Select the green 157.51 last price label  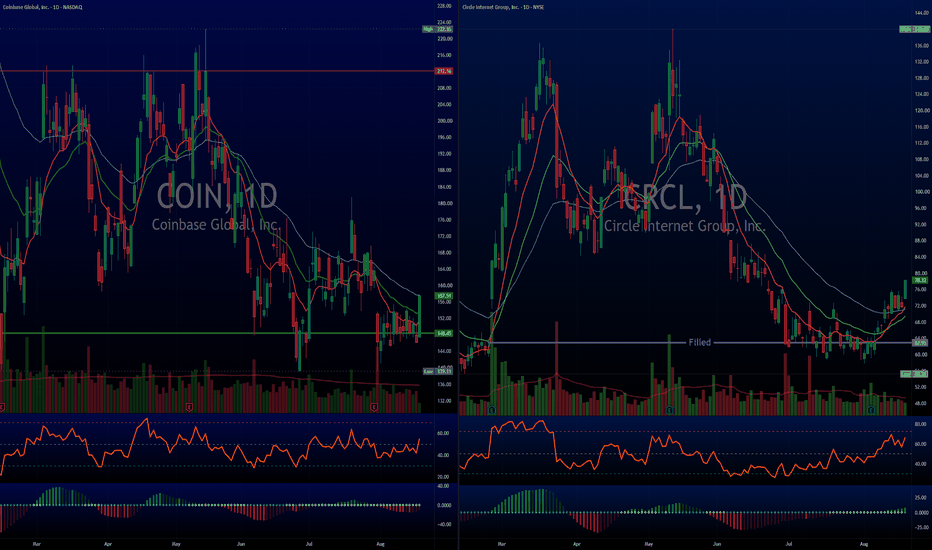(x=443, y=296)
